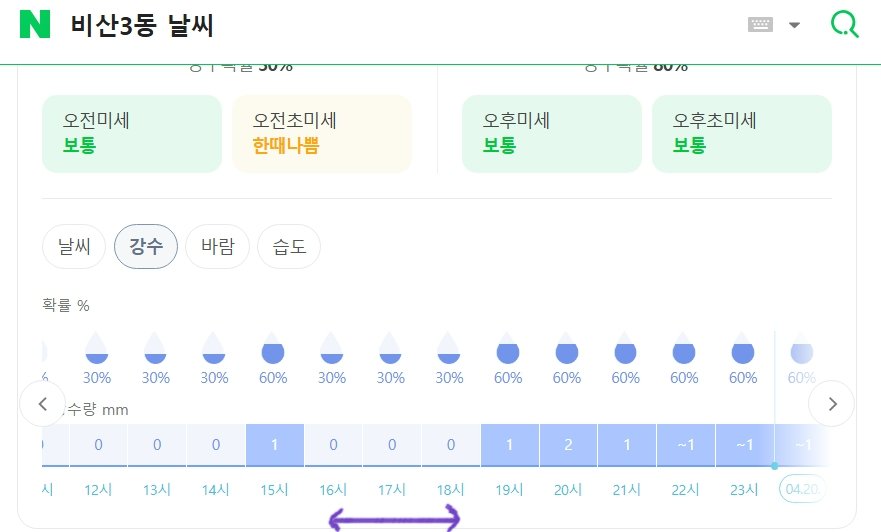Image resolution: width=881 pixels, height=532 pixels.
Task: Expand the dropdown arrow beside keyboard icon
Action: click(x=794, y=25)
